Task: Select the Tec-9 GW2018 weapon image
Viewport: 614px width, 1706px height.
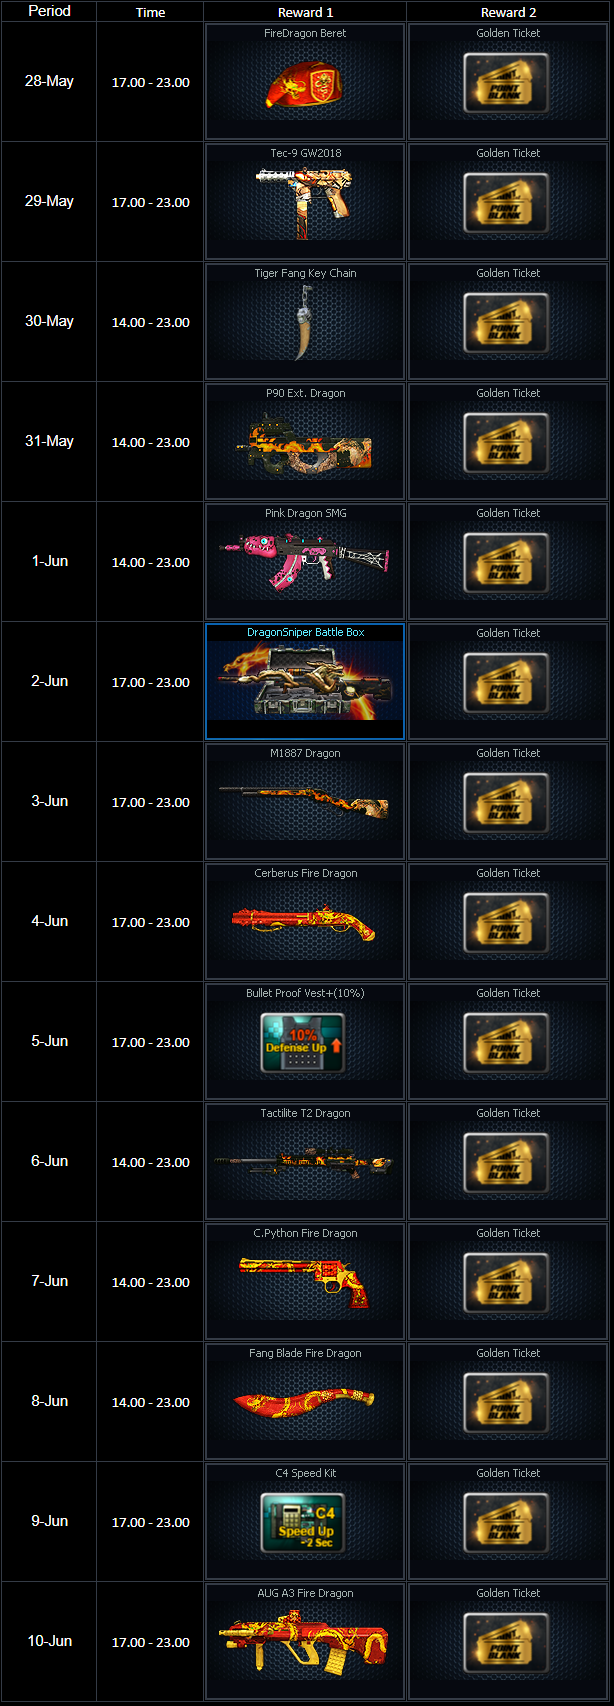Action: (305, 202)
